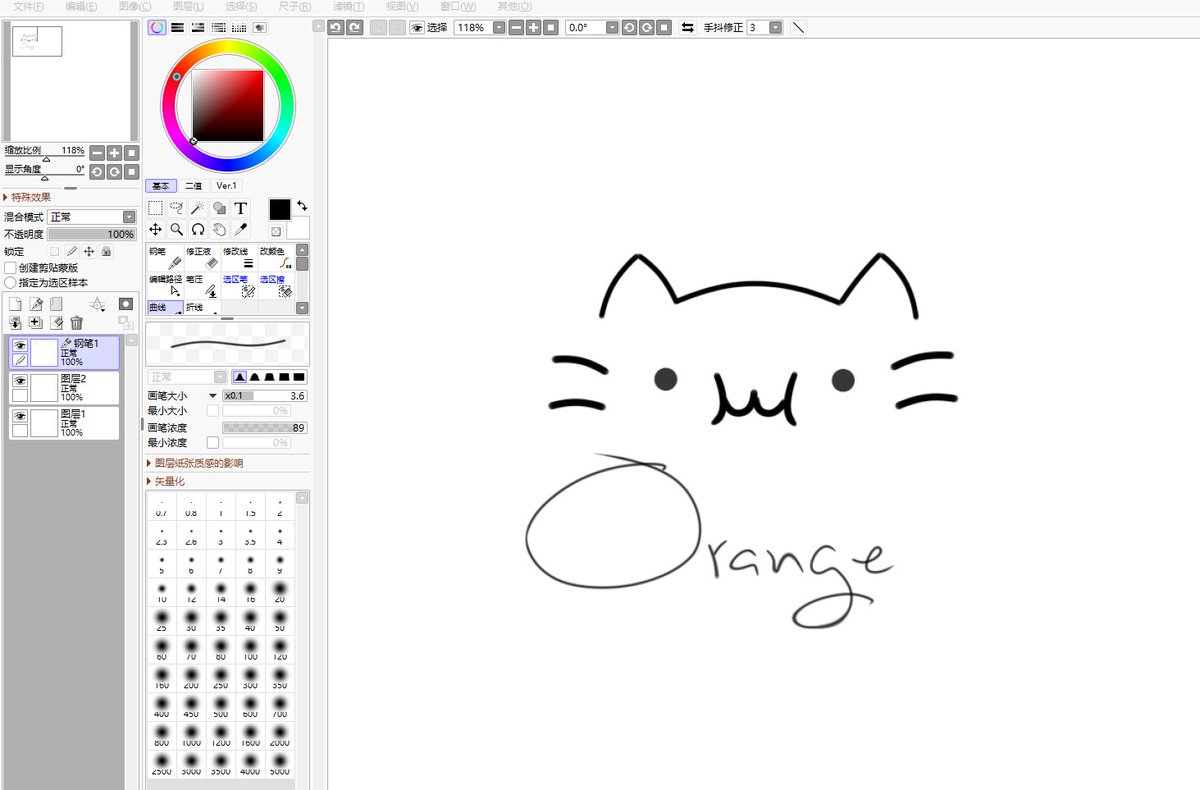
Task: Select the zoom magnifier tool
Action: pos(176,229)
